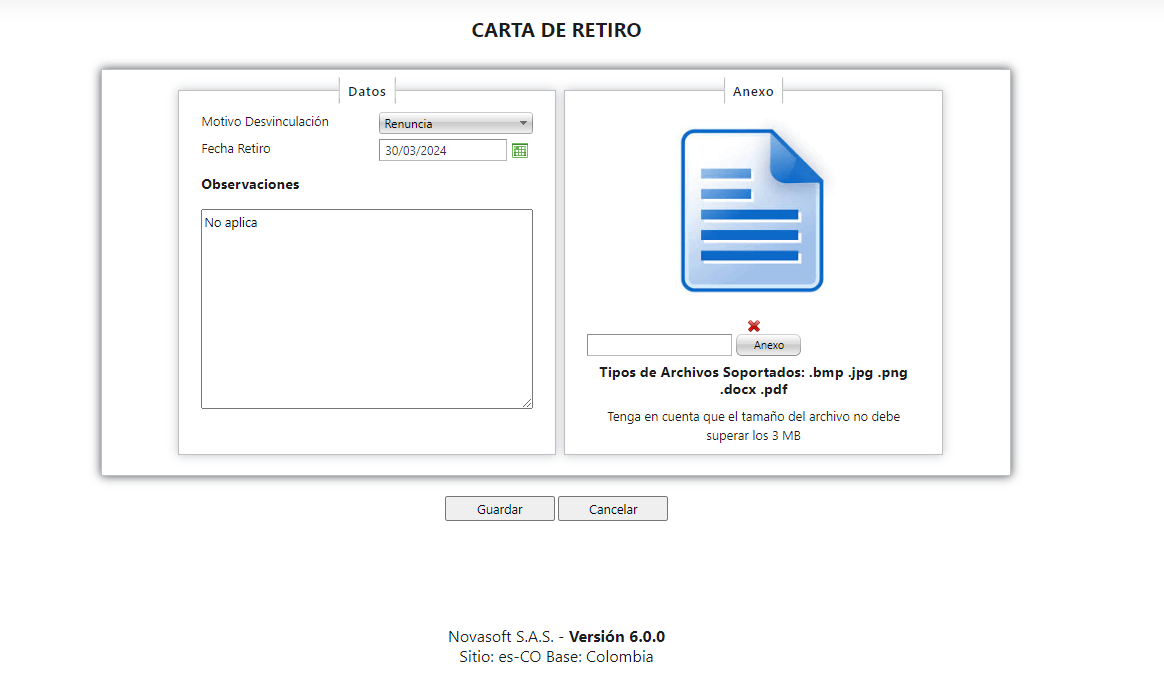Click the textarea resize handle

[x=528, y=404]
